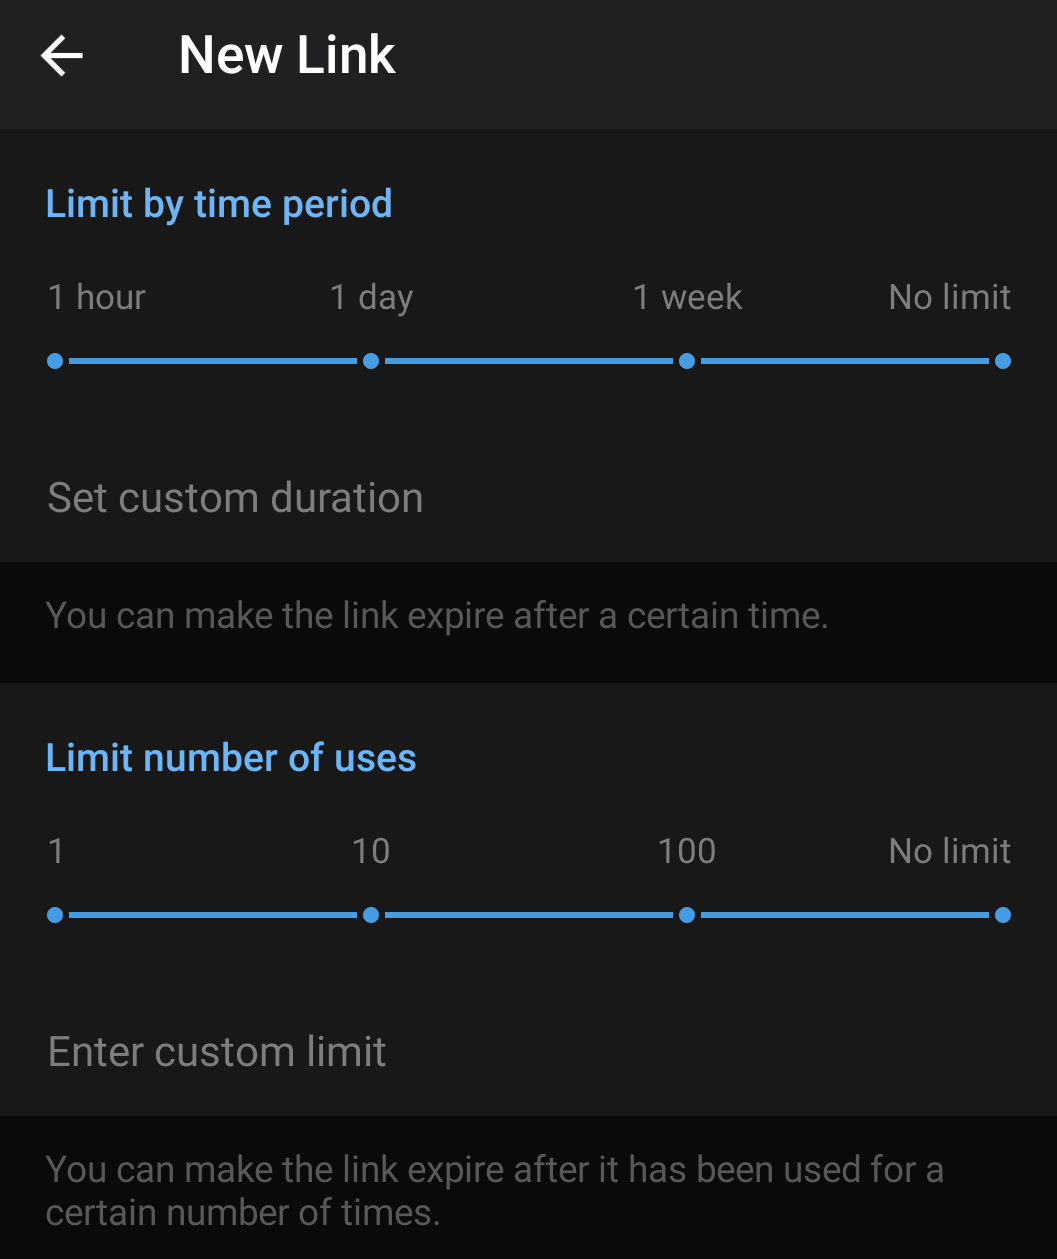The height and width of the screenshot is (1259, 1057).
Task: Select No limit point on uses slider
Action: 1002,915
